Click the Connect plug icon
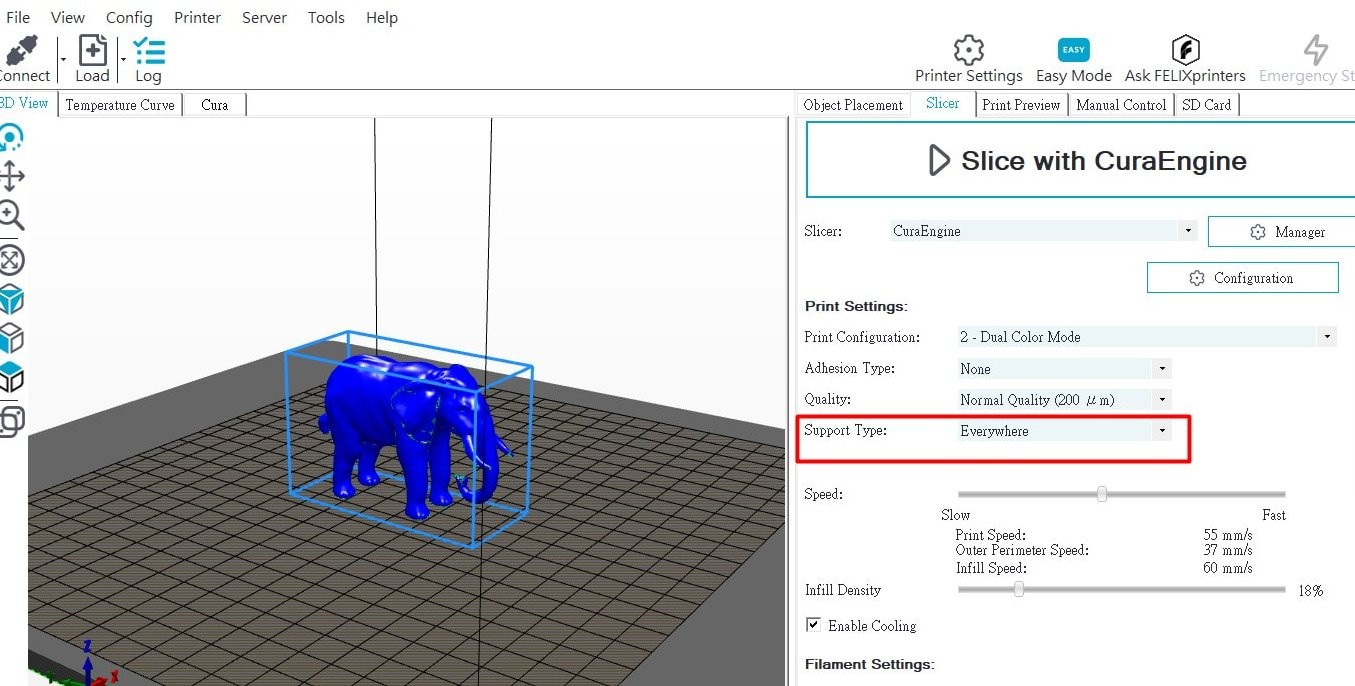Screen dimensions: 1355x686 point(21,50)
